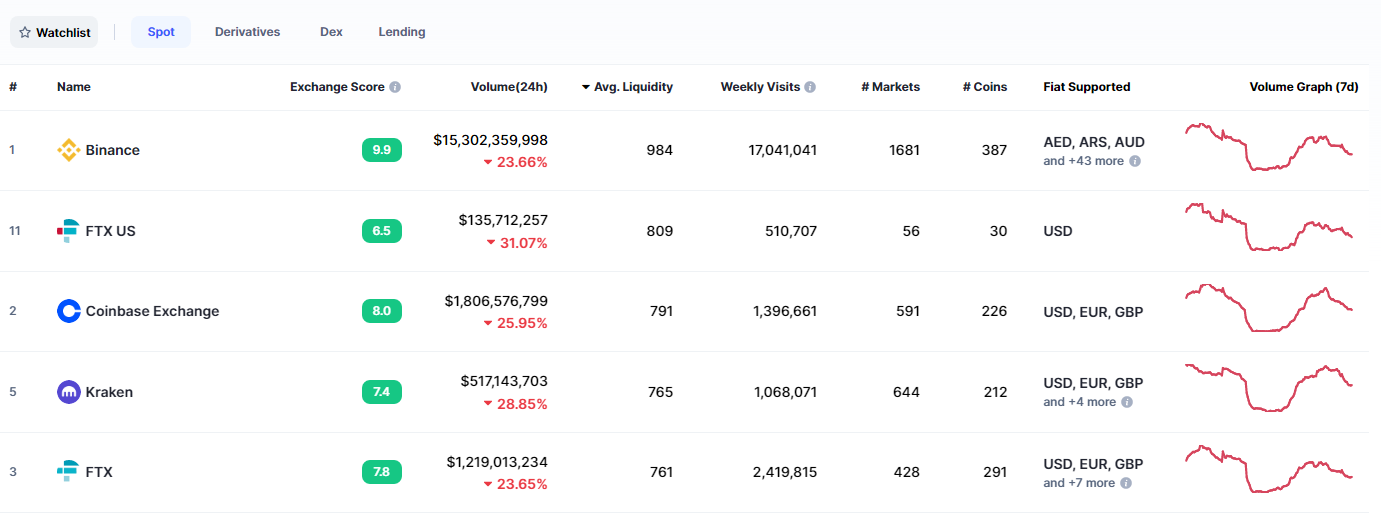This screenshot has height=516, width=1381.
Task: Click the 'and +43 more' fiat text
Action: (1083, 161)
